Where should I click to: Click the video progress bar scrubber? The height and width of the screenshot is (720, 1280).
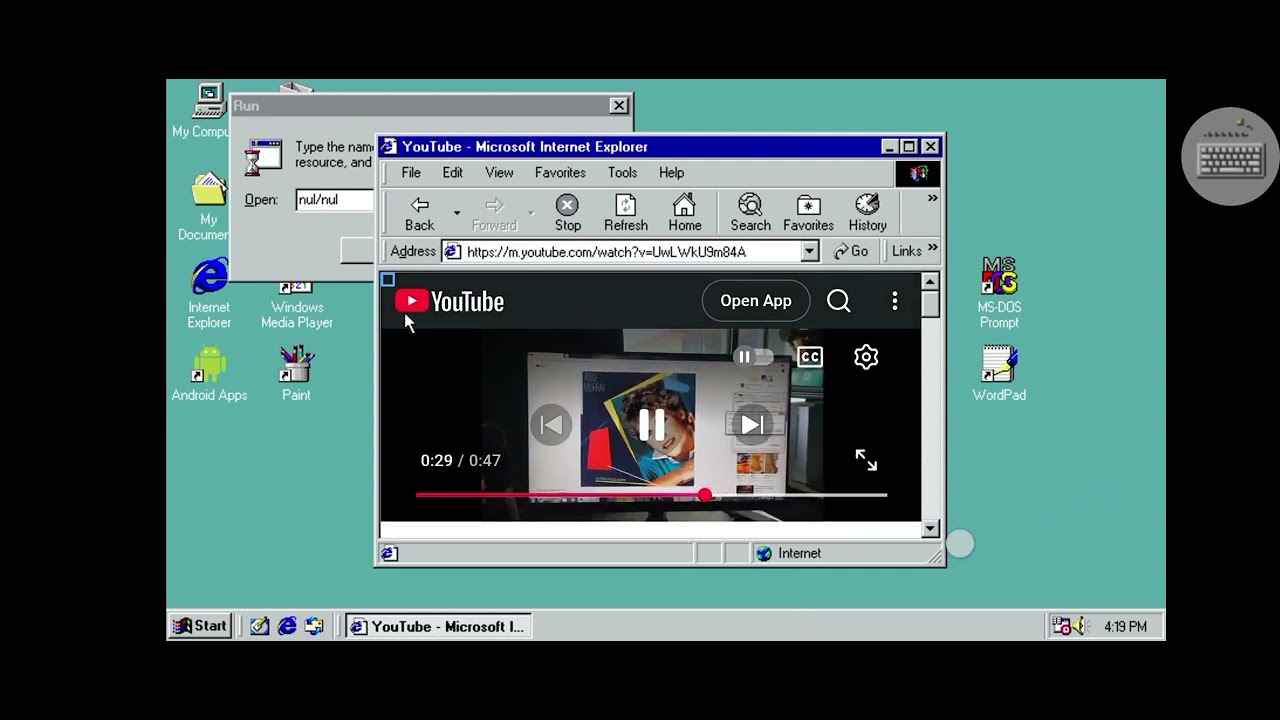(705, 494)
